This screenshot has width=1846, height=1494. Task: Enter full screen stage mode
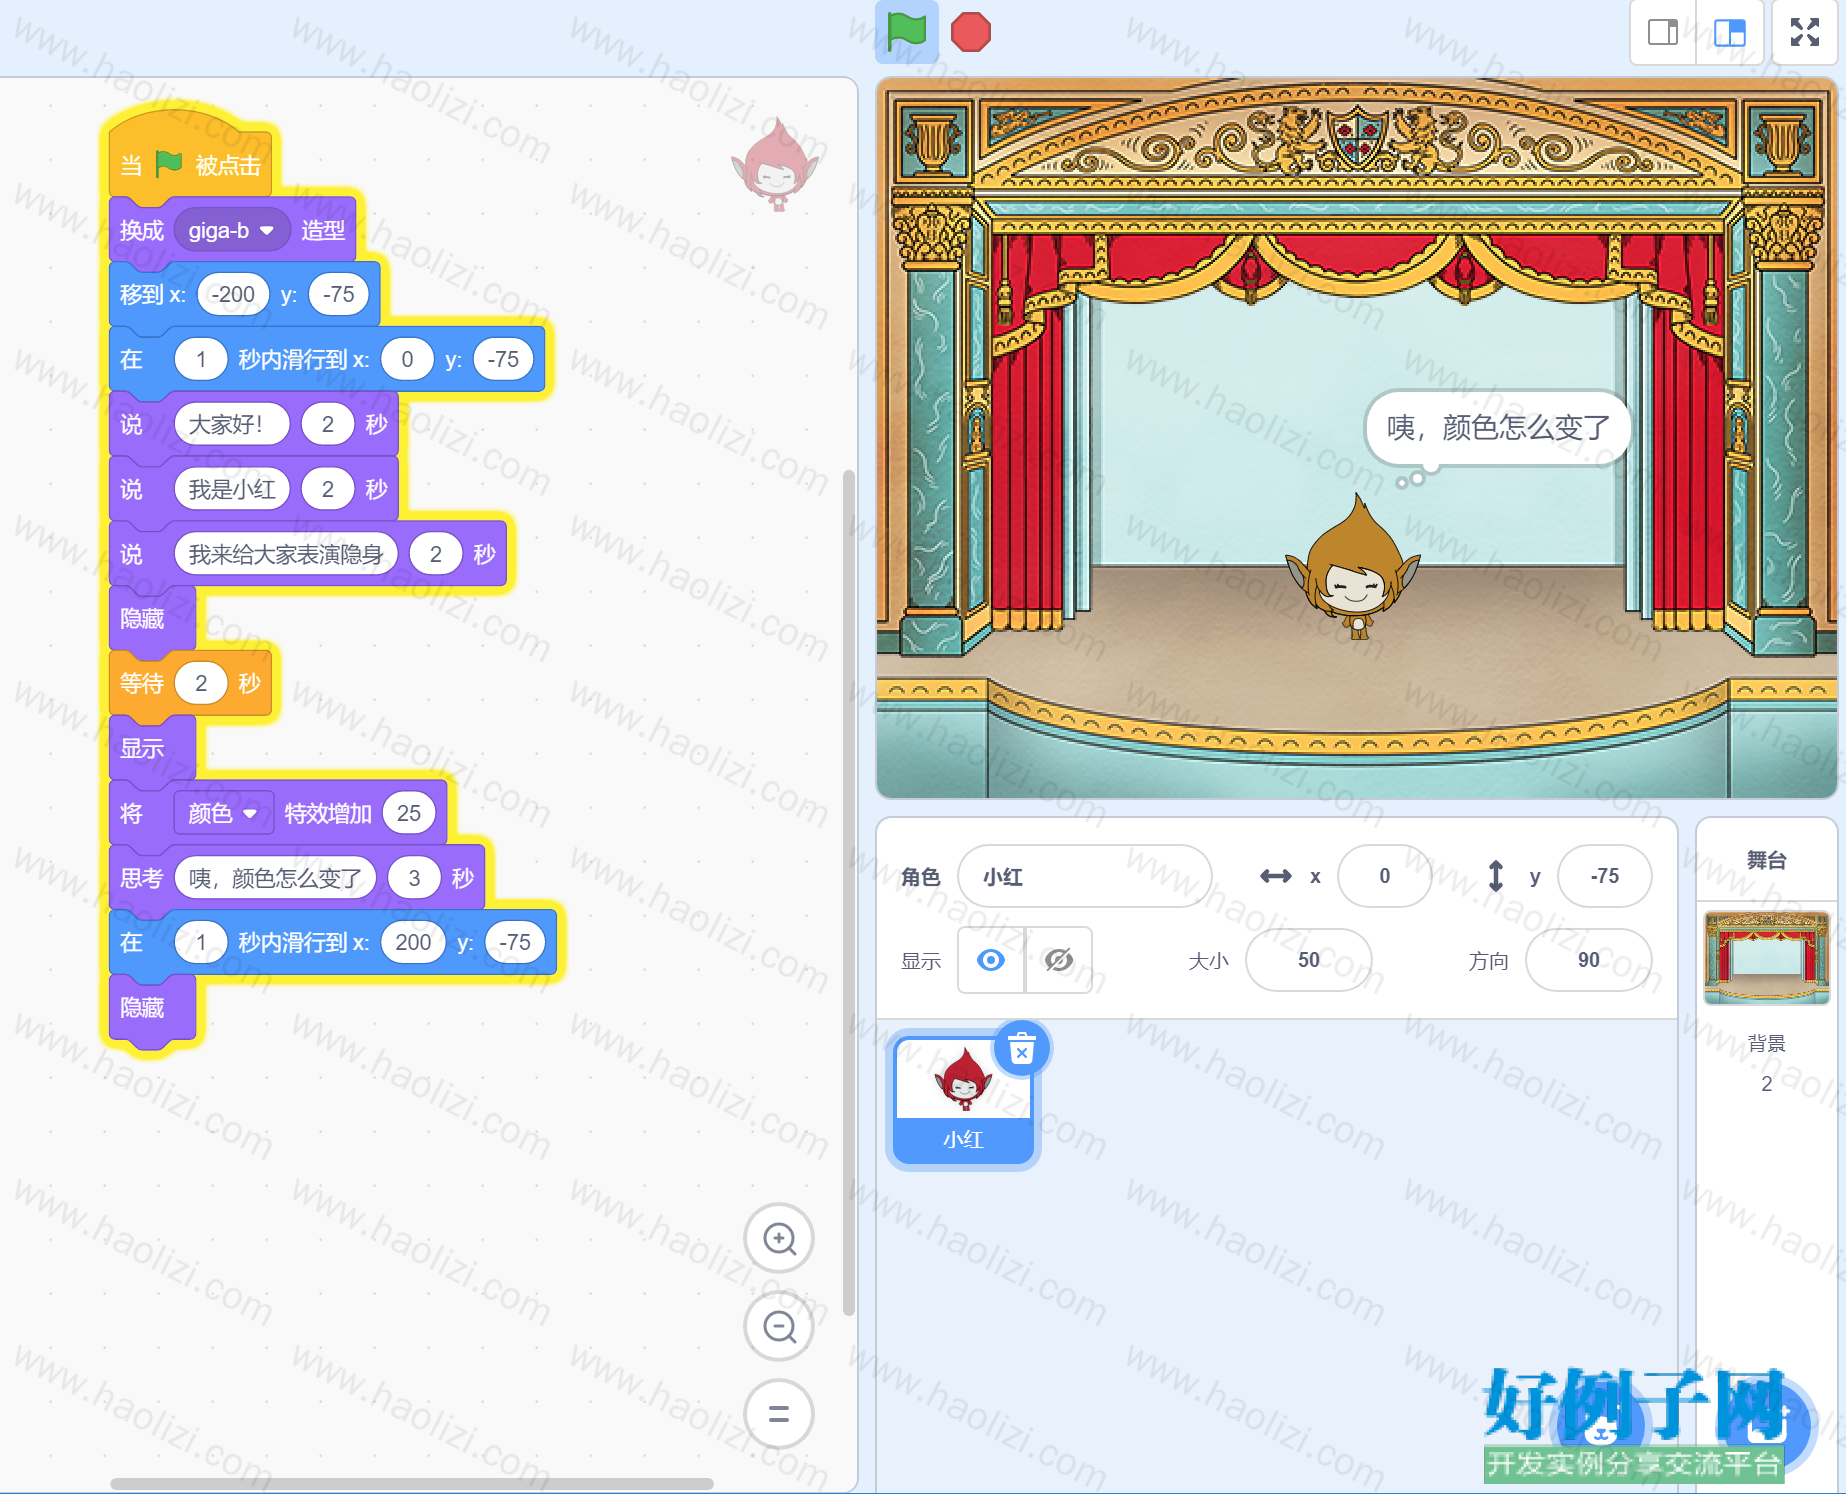click(1805, 32)
